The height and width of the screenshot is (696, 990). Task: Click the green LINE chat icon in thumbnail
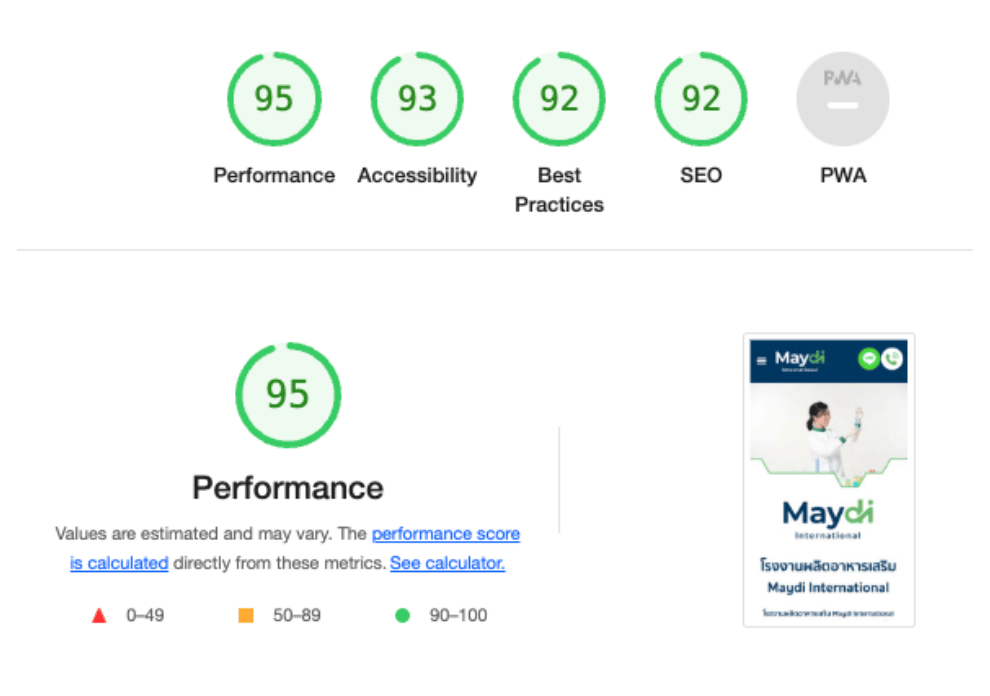(x=869, y=359)
